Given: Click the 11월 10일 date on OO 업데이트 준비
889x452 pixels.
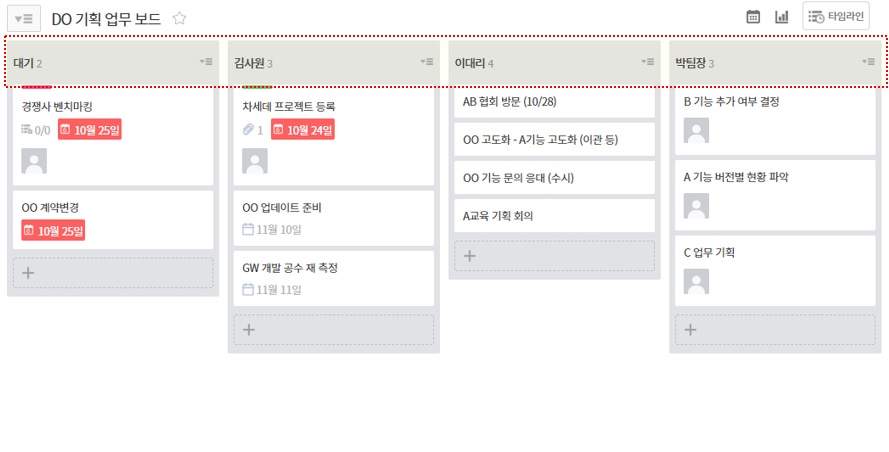Looking at the screenshot, I should point(271,230).
